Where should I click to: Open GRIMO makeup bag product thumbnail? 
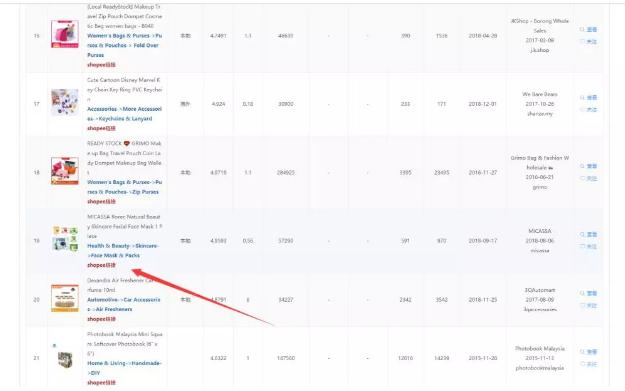[65, 171]
